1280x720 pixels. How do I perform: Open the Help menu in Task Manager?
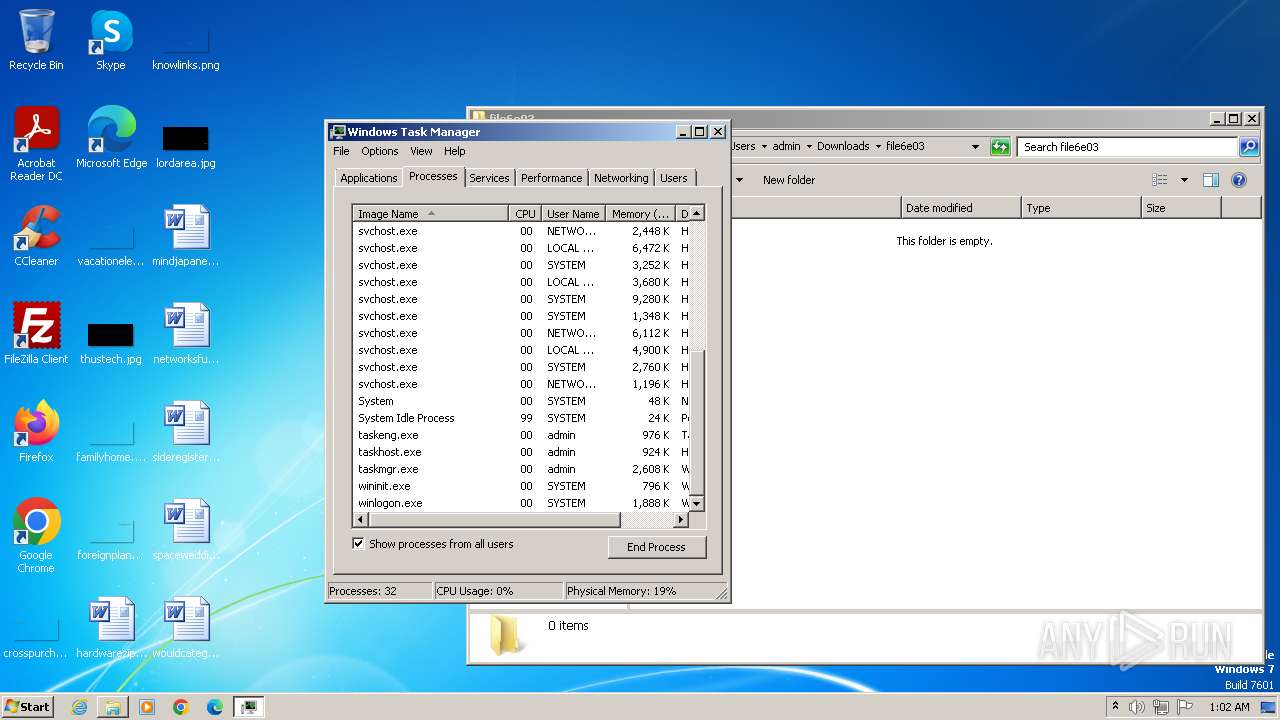(455, 151)
